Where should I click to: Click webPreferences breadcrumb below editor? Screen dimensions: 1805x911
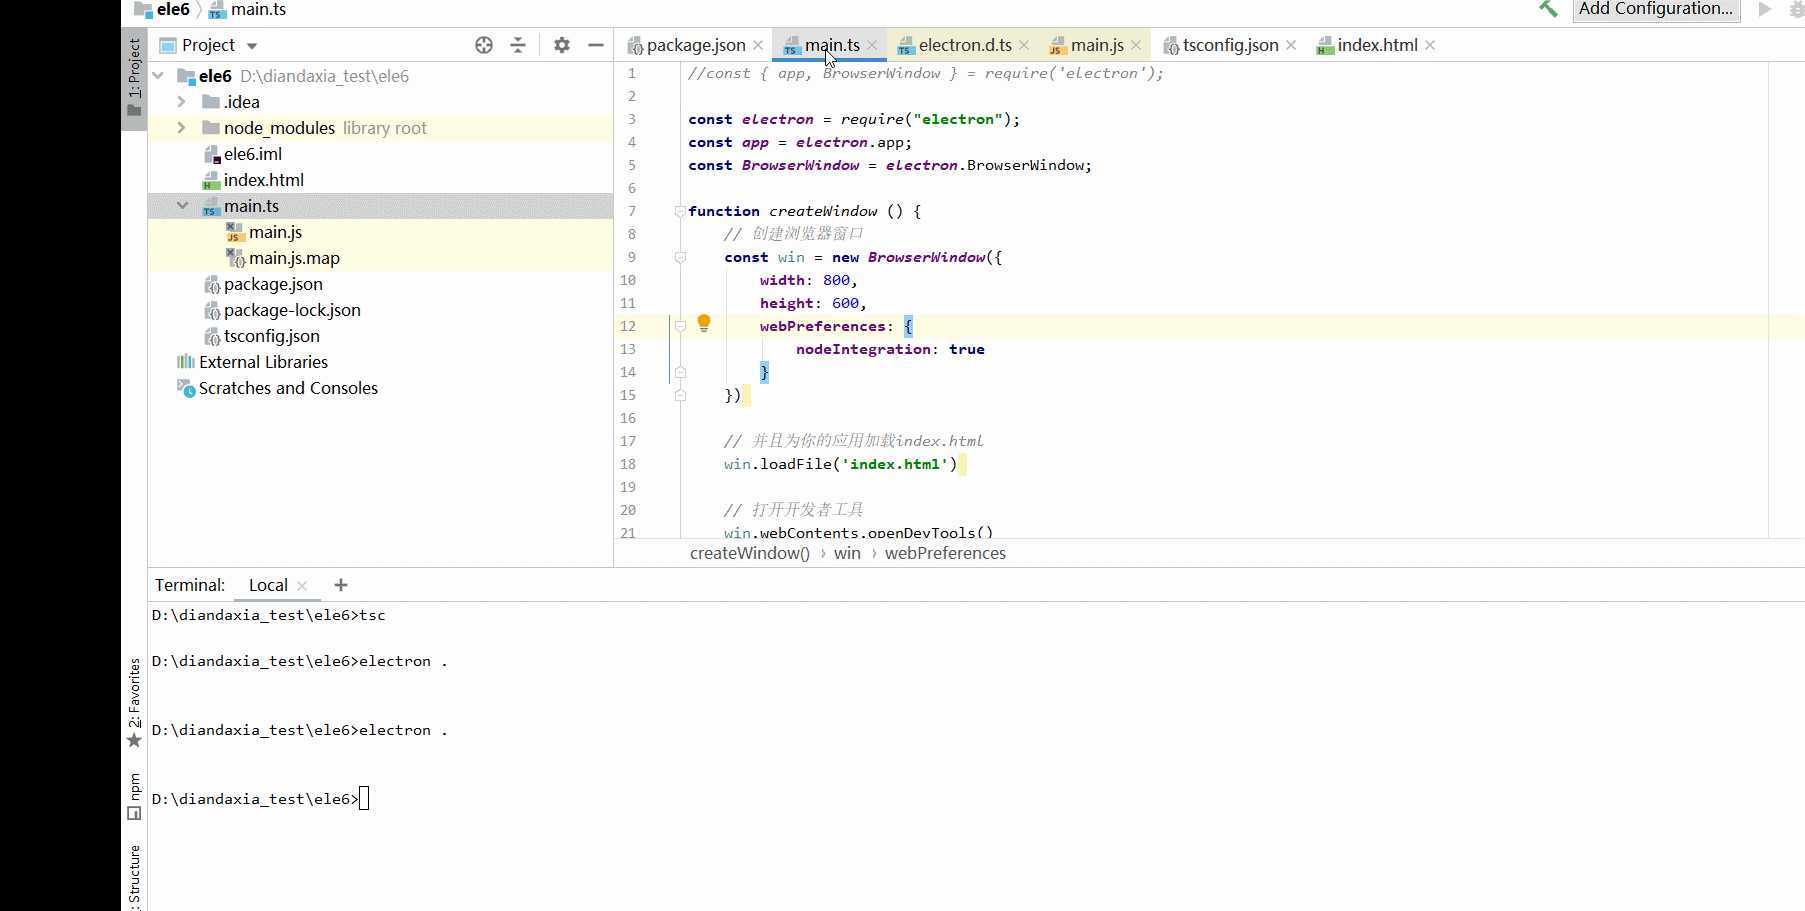(x=945, y=553)
